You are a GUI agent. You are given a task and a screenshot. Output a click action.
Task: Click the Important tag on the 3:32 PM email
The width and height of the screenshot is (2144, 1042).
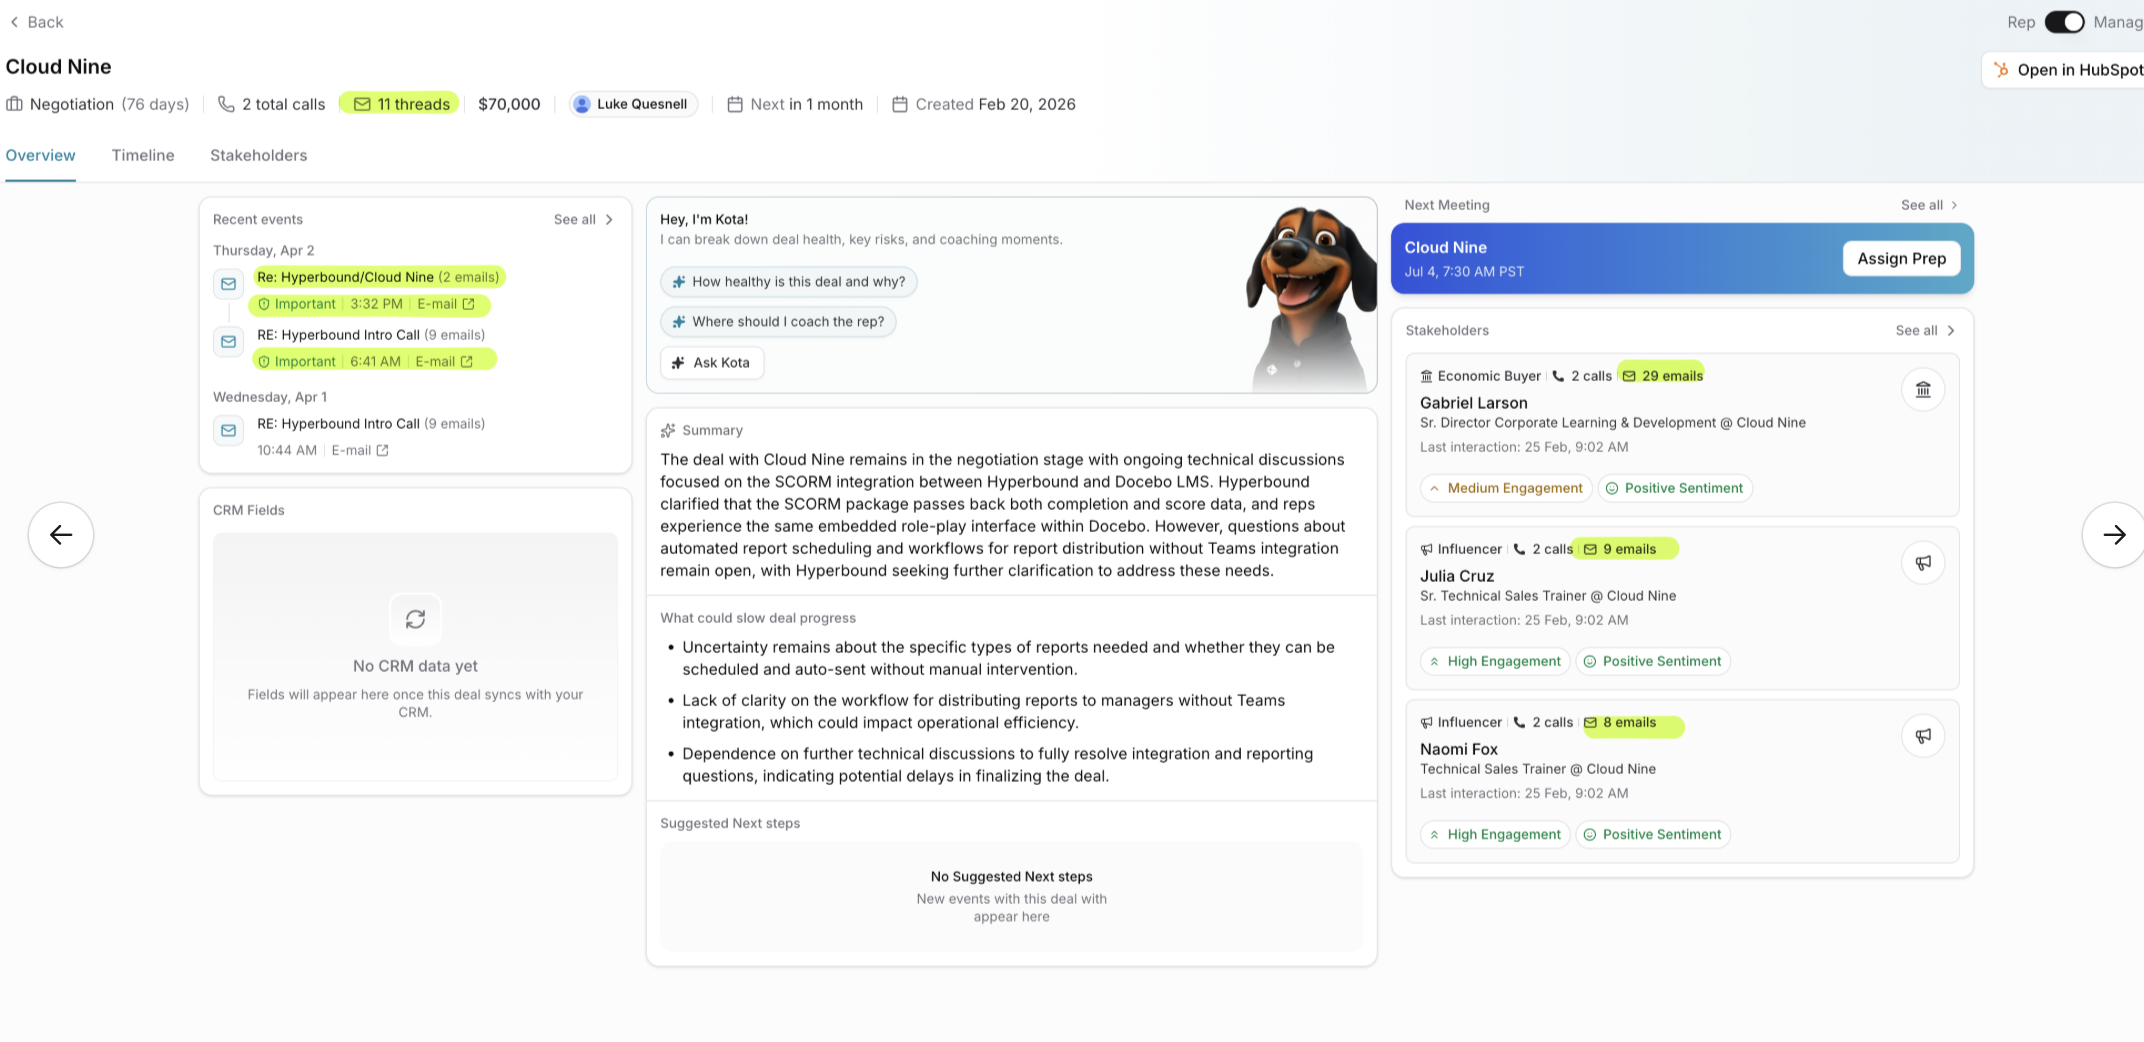coord(297,304)
